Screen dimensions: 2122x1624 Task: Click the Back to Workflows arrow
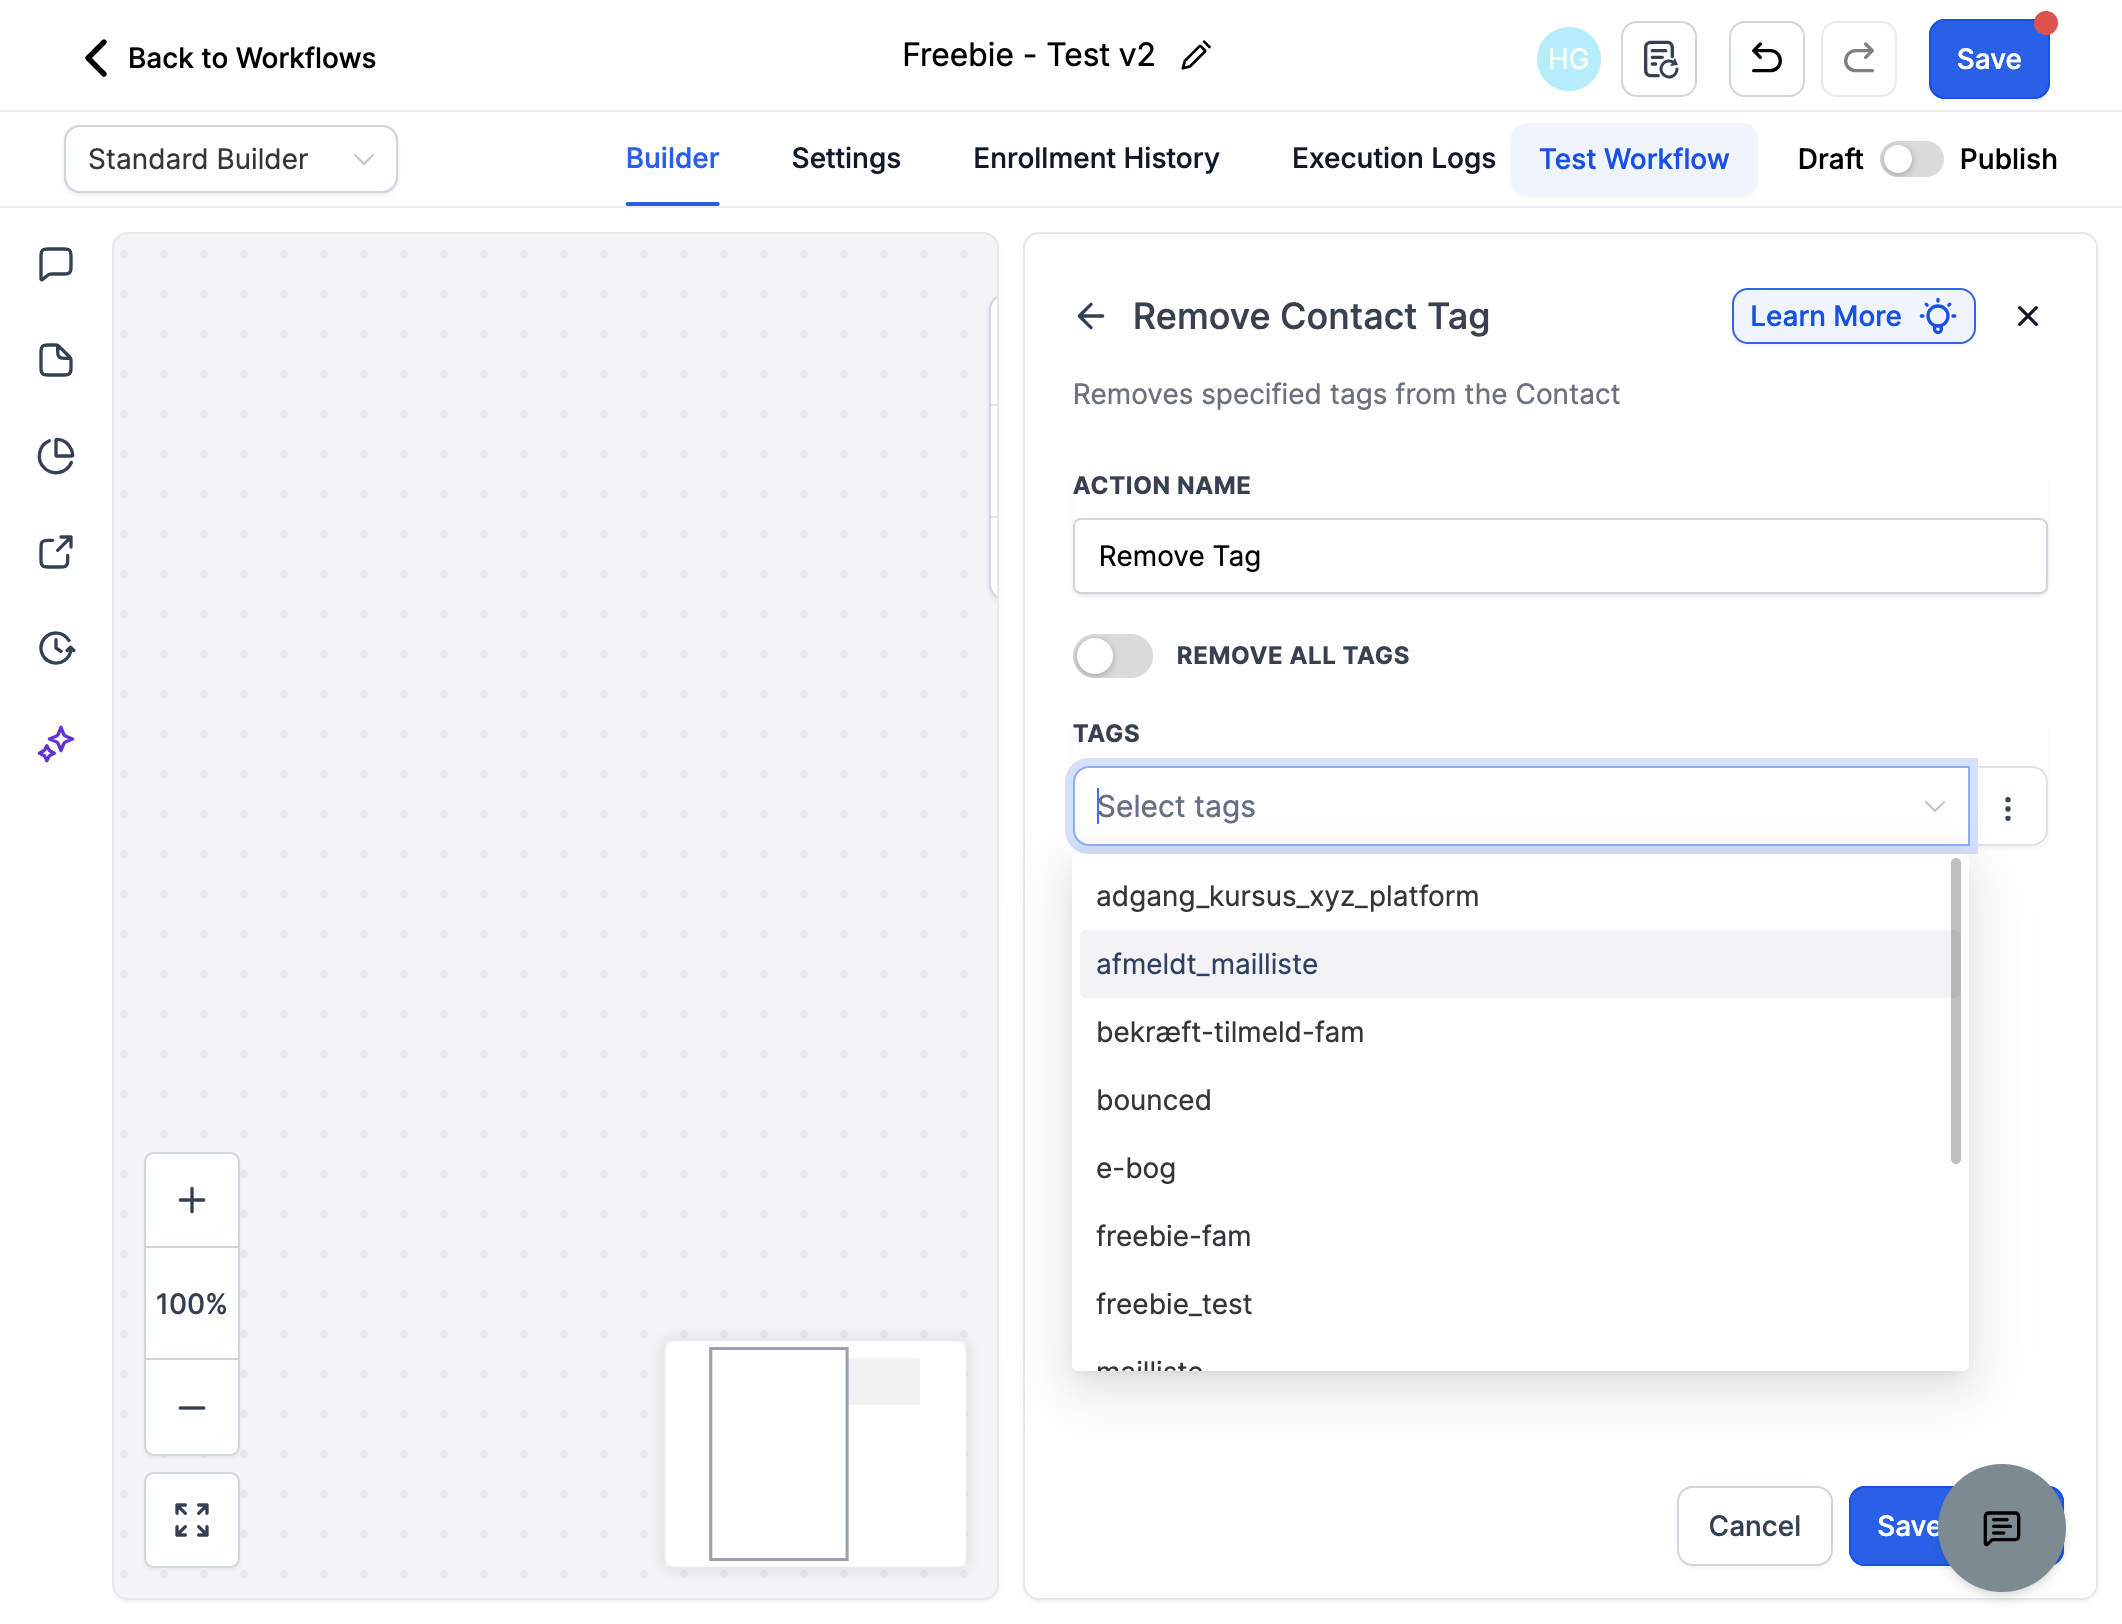(x=96, y=58)
